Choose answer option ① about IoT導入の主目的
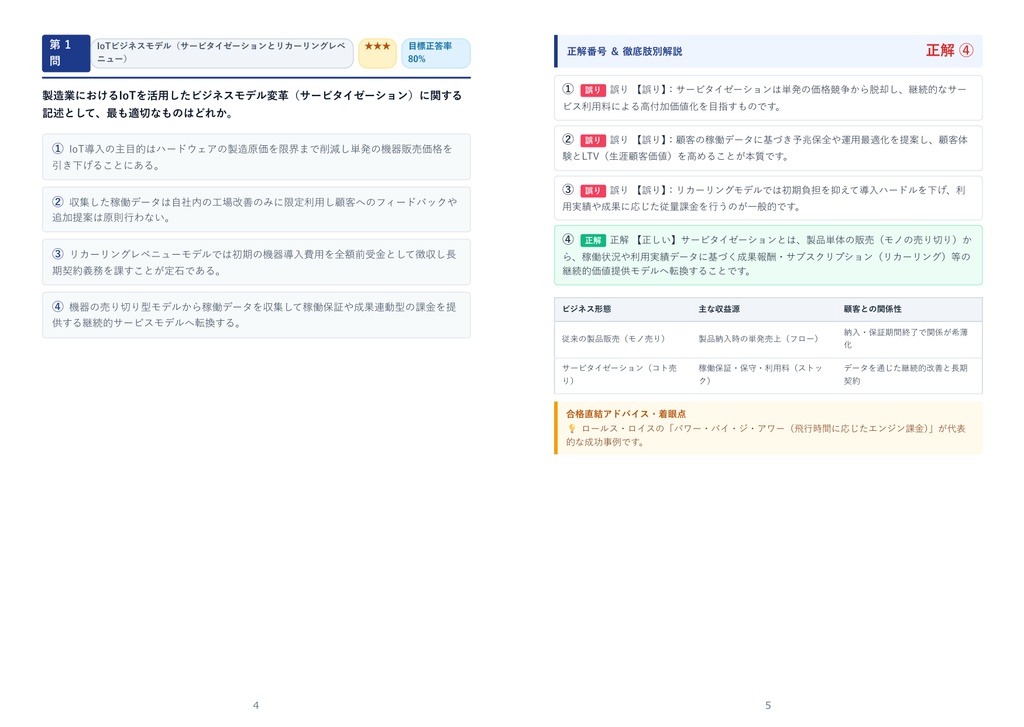Viewport: 1024px width, 727px height. (x=256, y=157)
